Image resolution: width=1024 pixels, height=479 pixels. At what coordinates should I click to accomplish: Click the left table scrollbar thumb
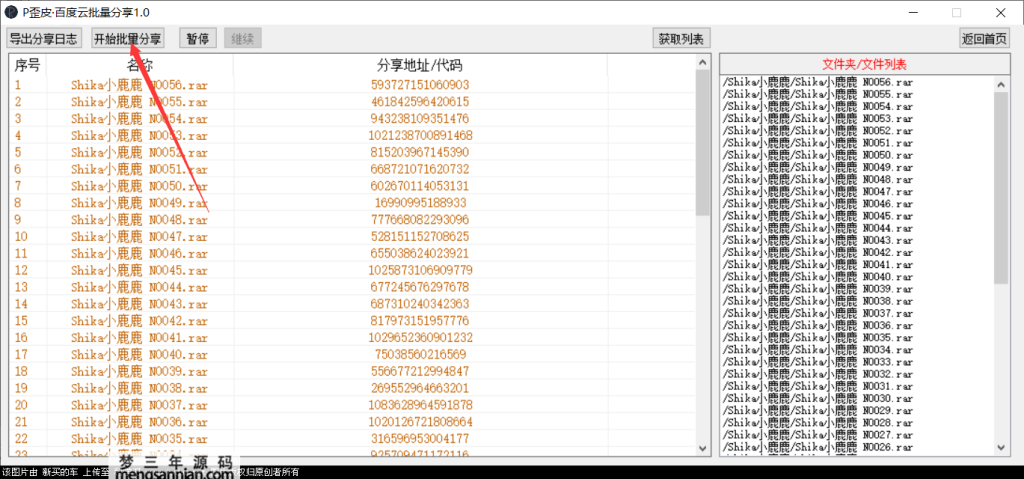pos(703,142)
